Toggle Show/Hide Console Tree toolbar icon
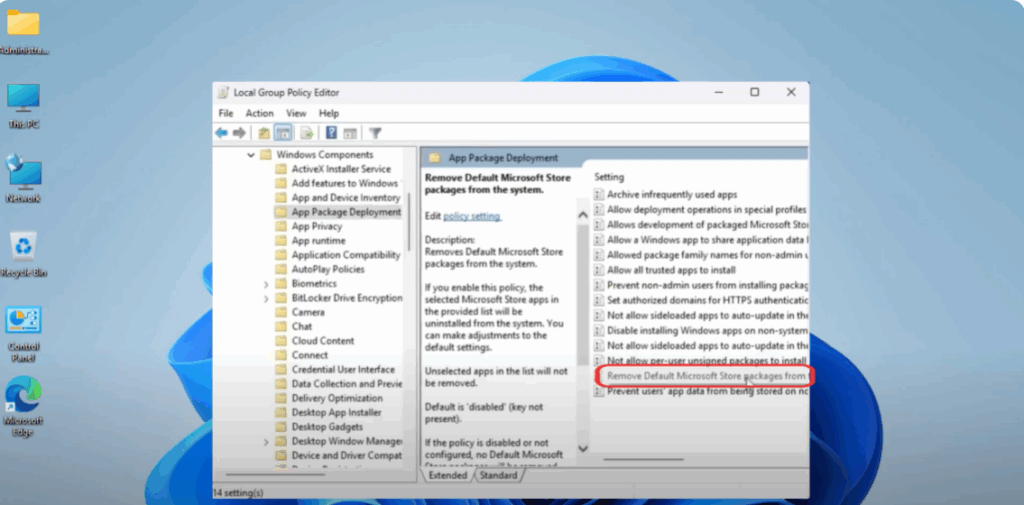This screenshot has width=1024, height=505. [283, 133]
